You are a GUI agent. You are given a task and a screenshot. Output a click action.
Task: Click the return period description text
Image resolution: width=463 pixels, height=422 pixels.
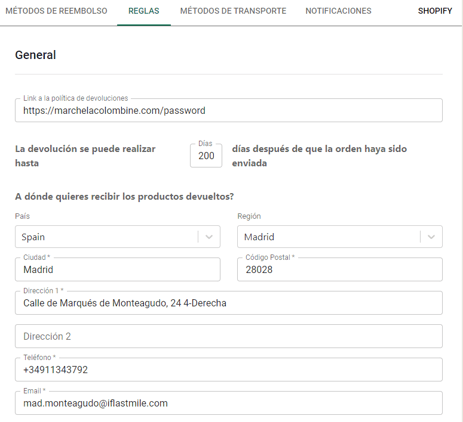[85, 156]
